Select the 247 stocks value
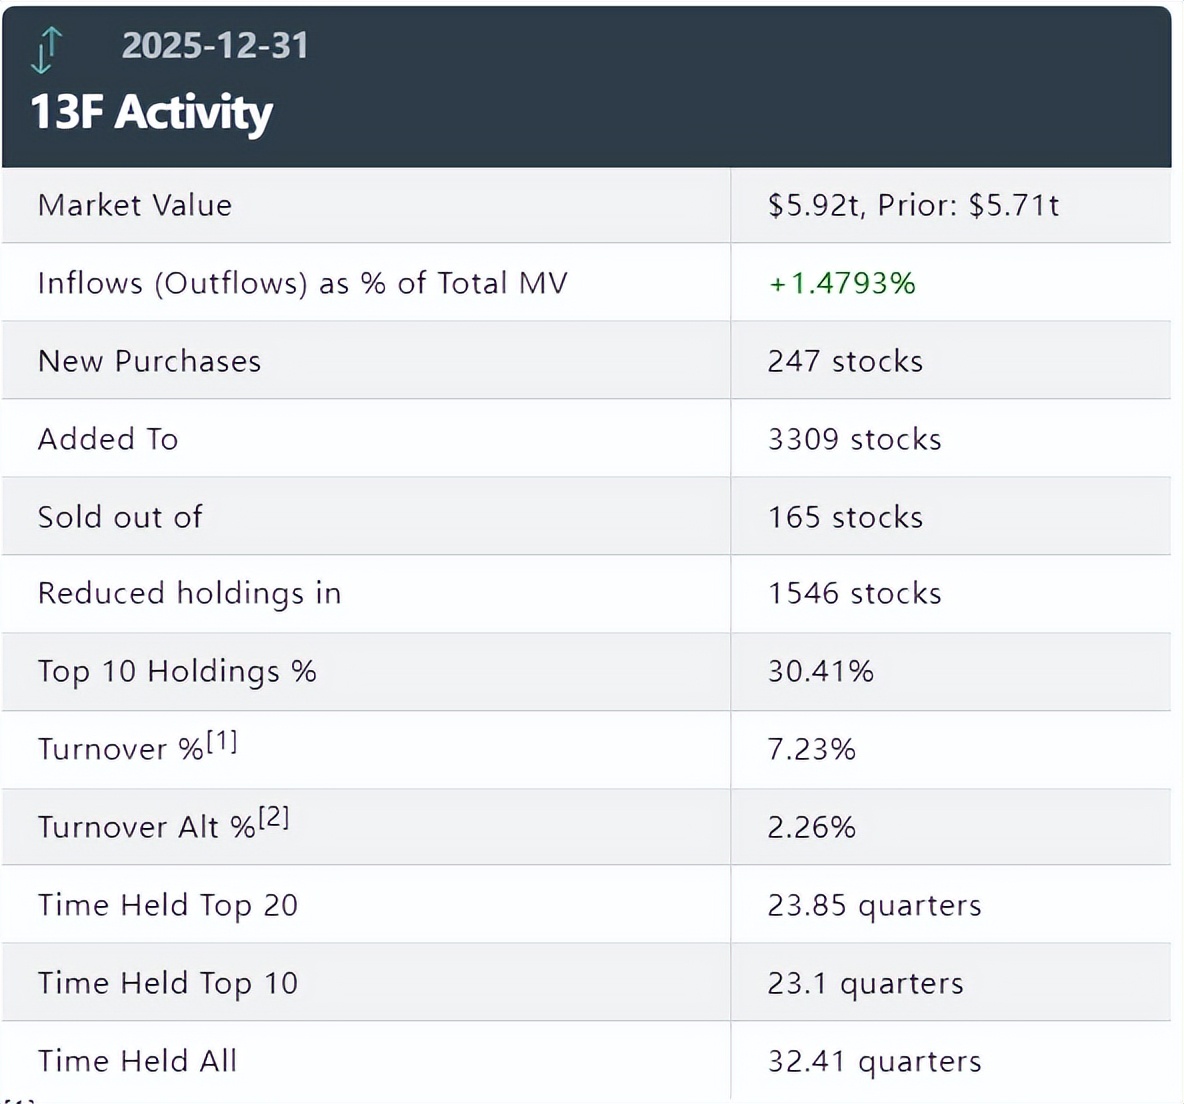The width and height of the screenshot is (1184, 1104). pyautogui.click(x=845, y=361)
